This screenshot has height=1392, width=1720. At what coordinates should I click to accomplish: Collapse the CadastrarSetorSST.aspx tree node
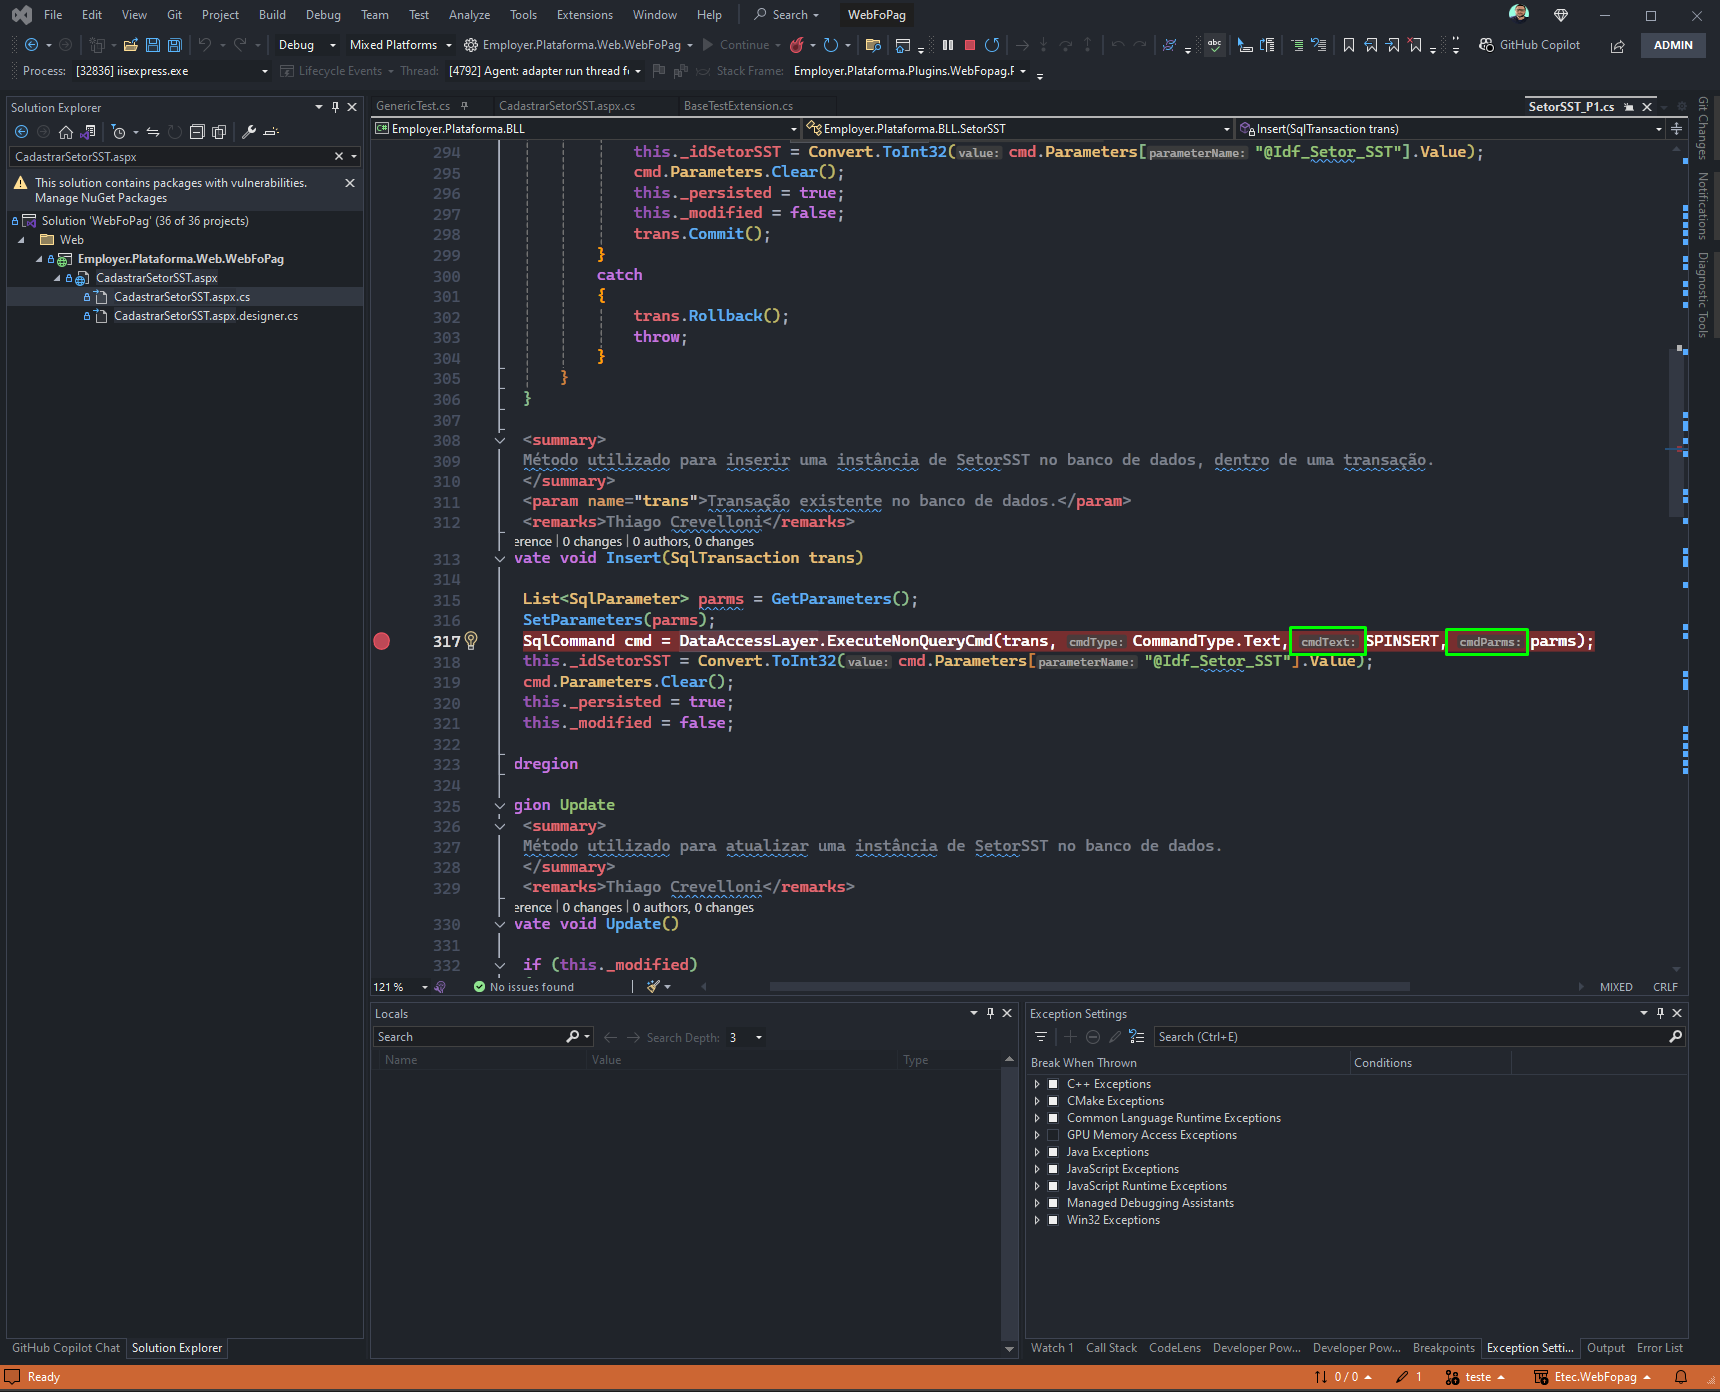[x=57, y=278]
